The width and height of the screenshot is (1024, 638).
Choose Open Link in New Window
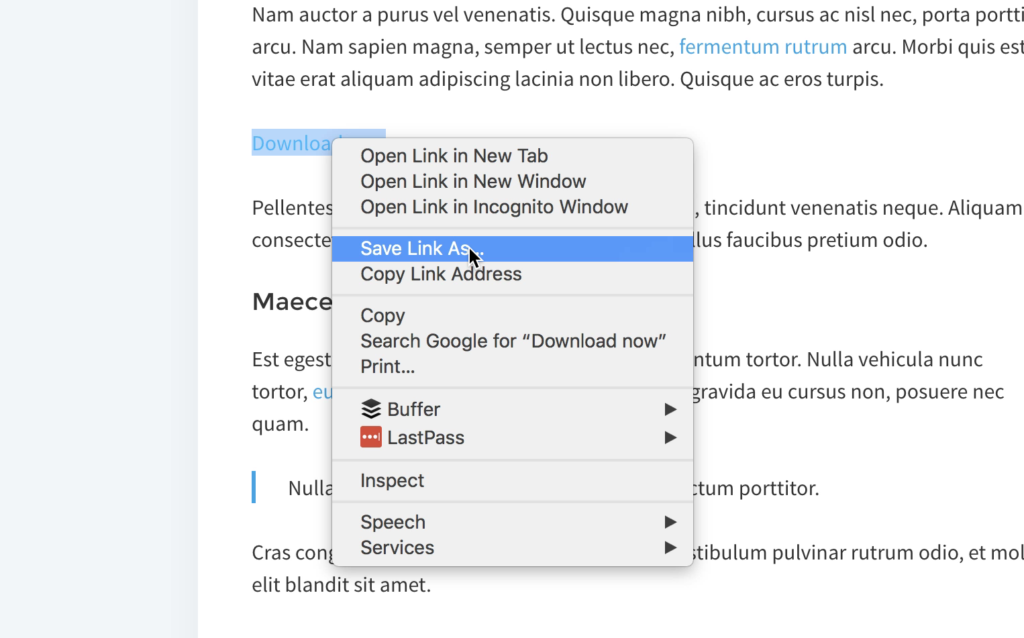513,182
